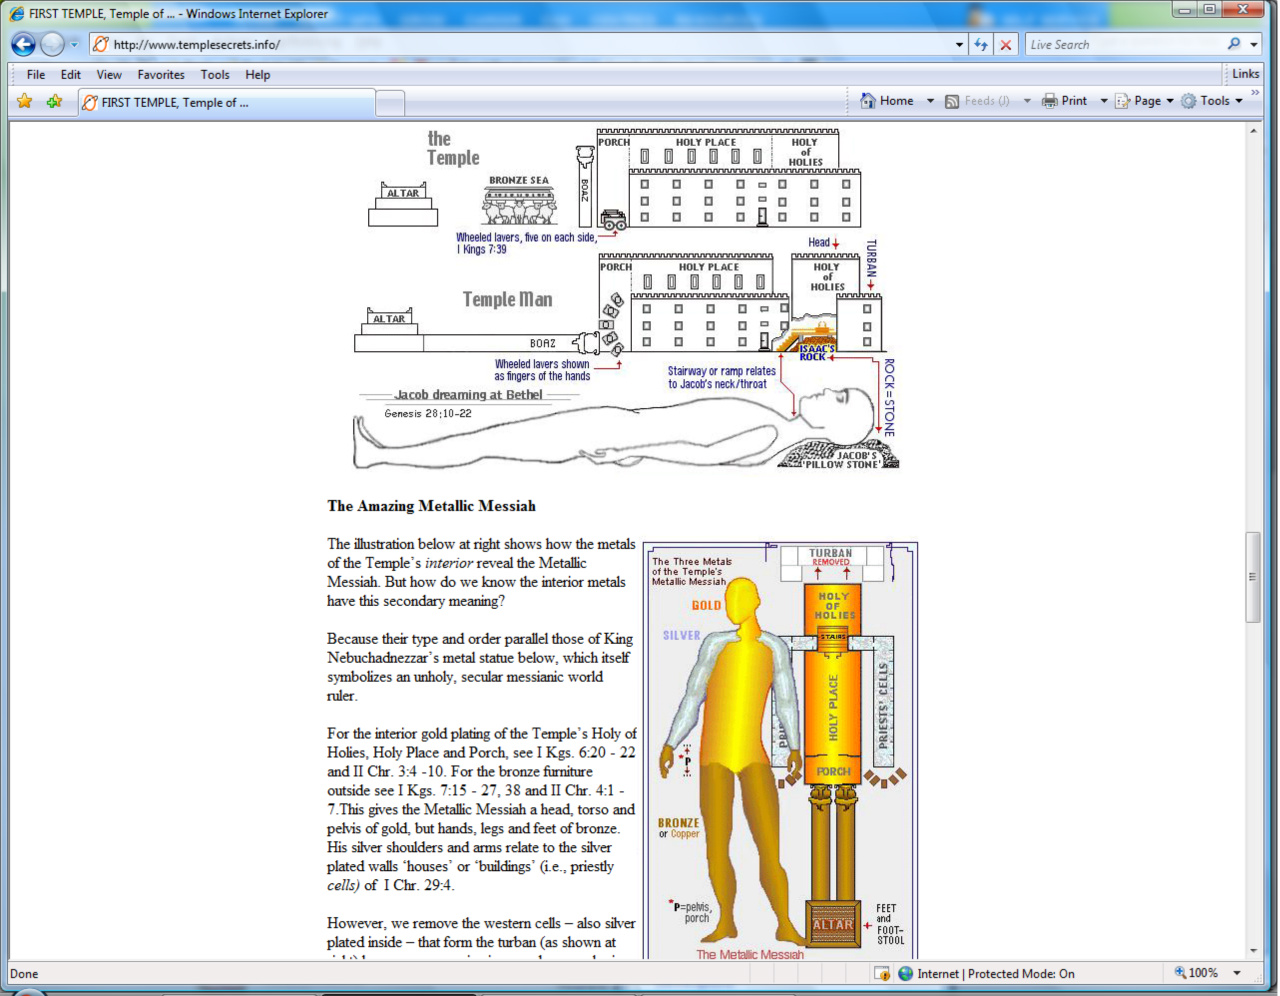Go back with the Back arrow button
Screen dimensions: 1280x996
point(24,44)
